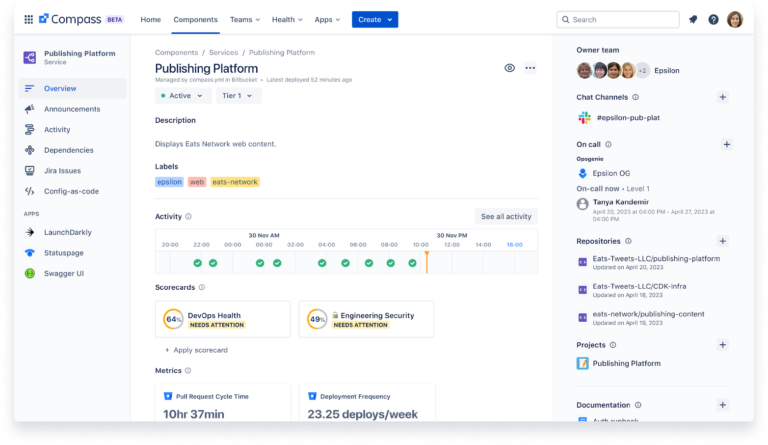Add a new chat channel with plus

(723, 97)
